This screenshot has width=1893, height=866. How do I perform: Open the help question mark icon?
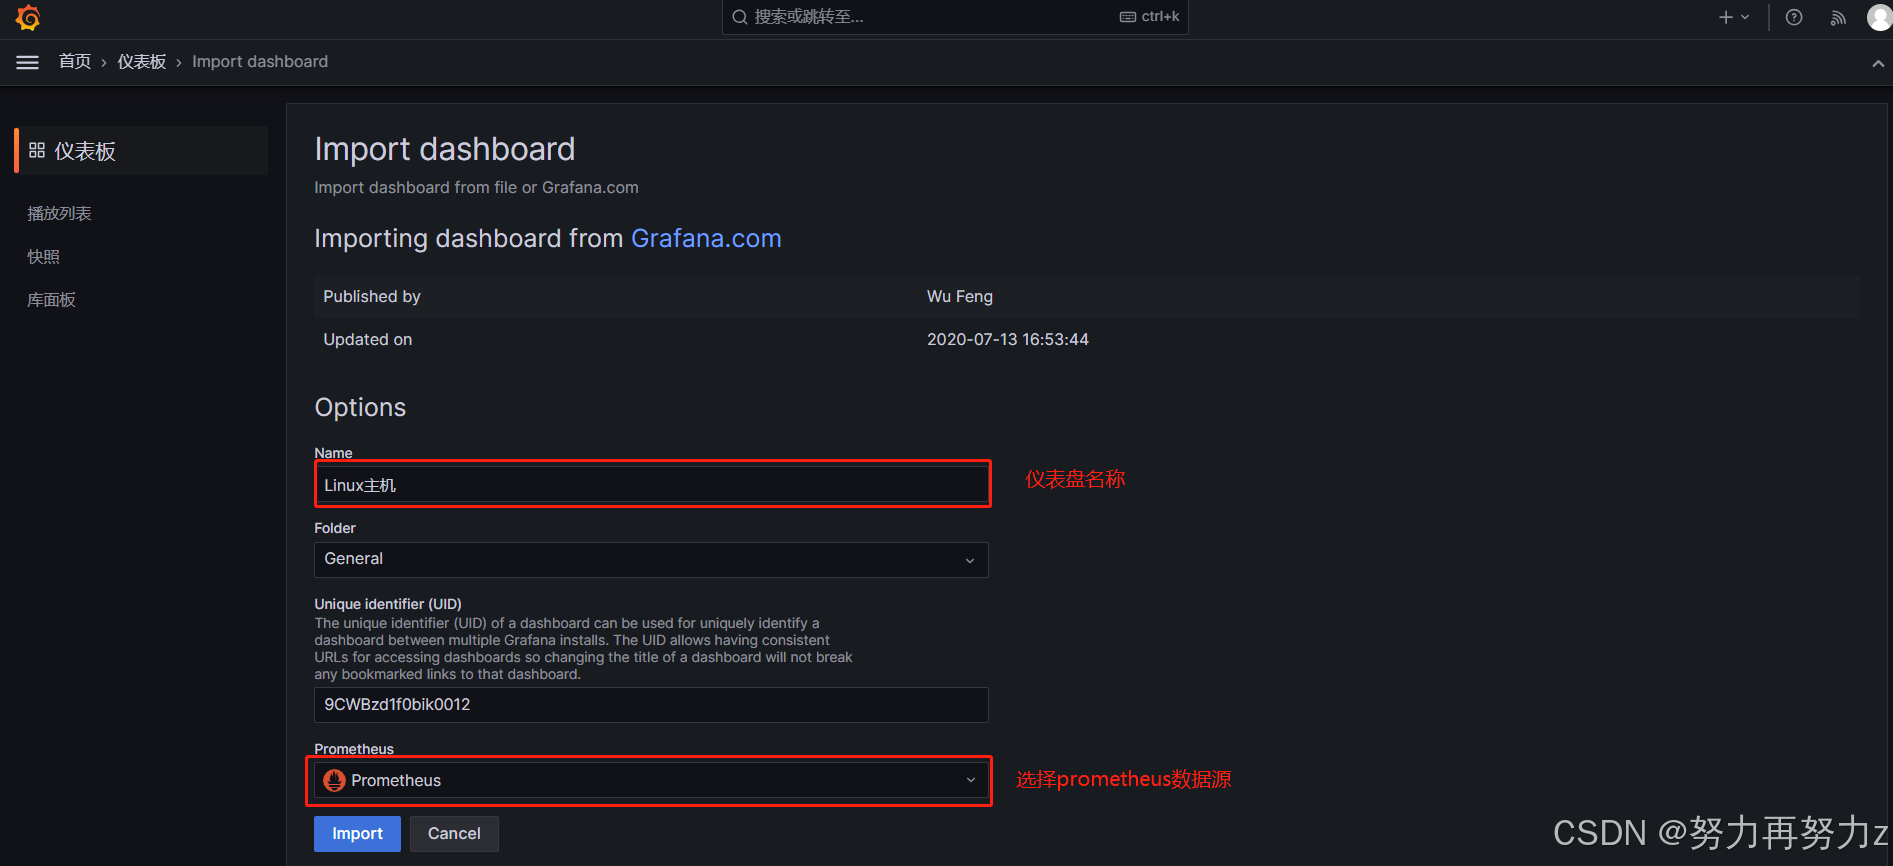1794,17
